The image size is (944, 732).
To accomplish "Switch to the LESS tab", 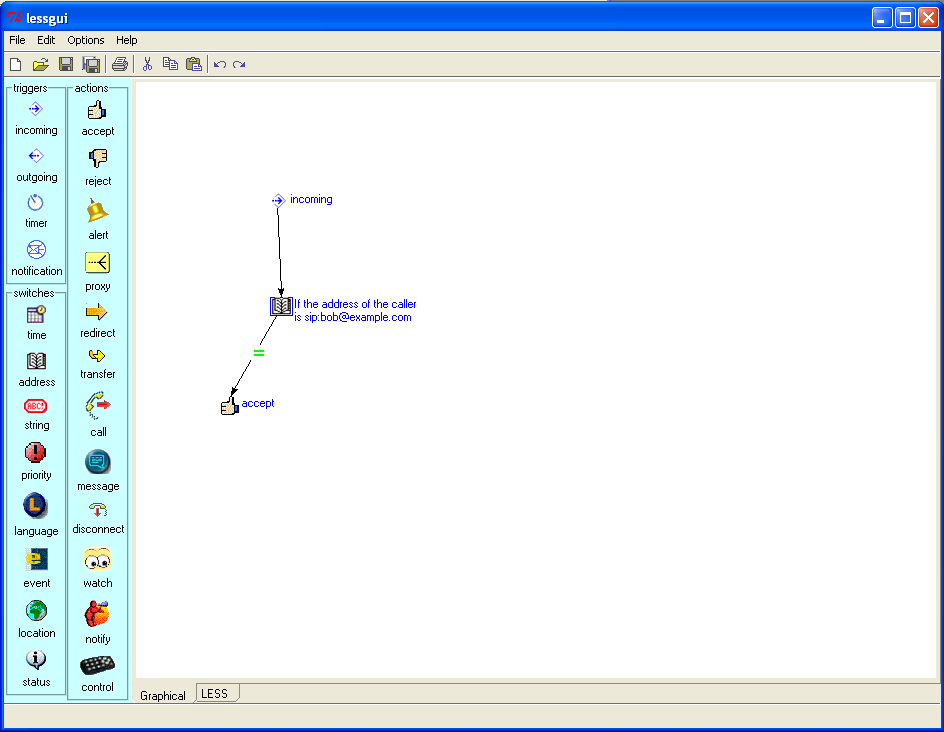I will [215, 693].
